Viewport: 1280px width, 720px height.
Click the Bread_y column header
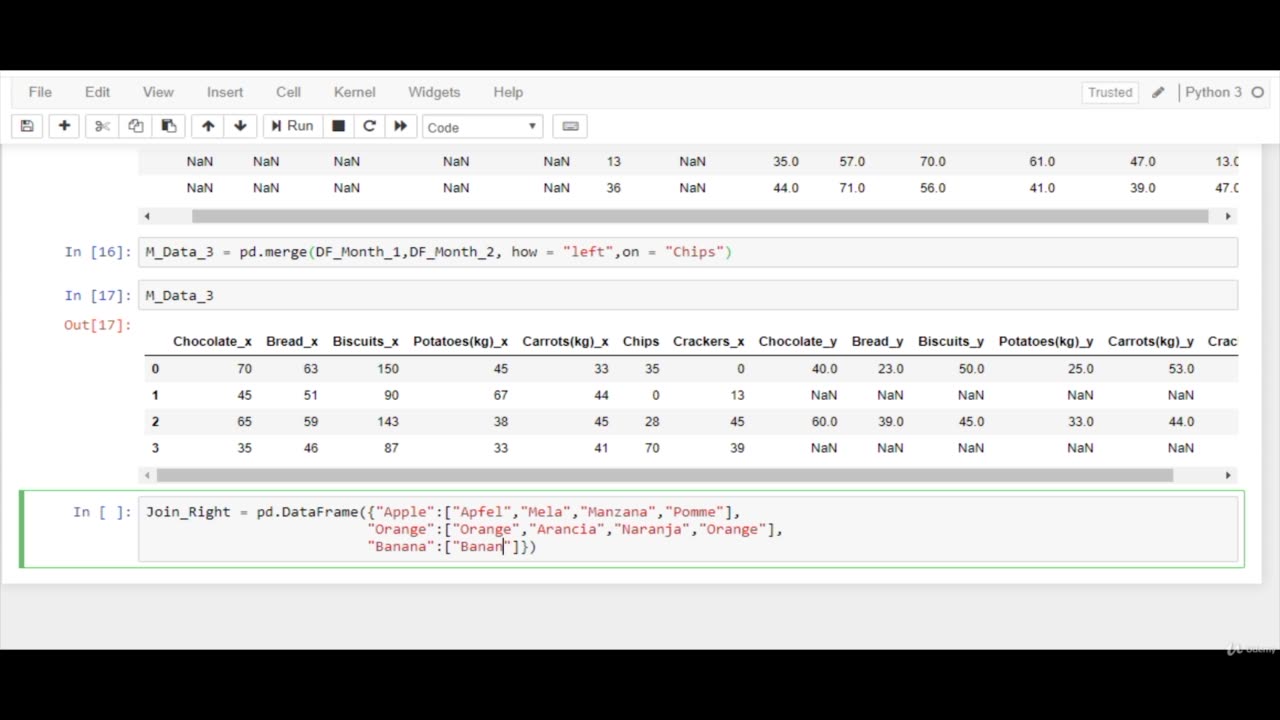tap(878, 341)
